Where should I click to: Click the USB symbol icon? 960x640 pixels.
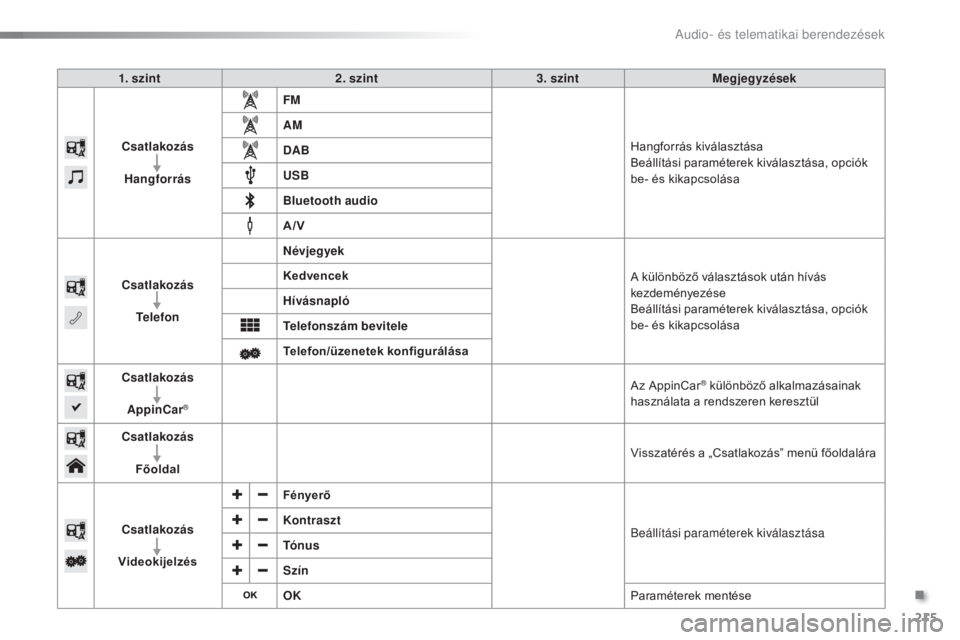[x=250, y=175]
